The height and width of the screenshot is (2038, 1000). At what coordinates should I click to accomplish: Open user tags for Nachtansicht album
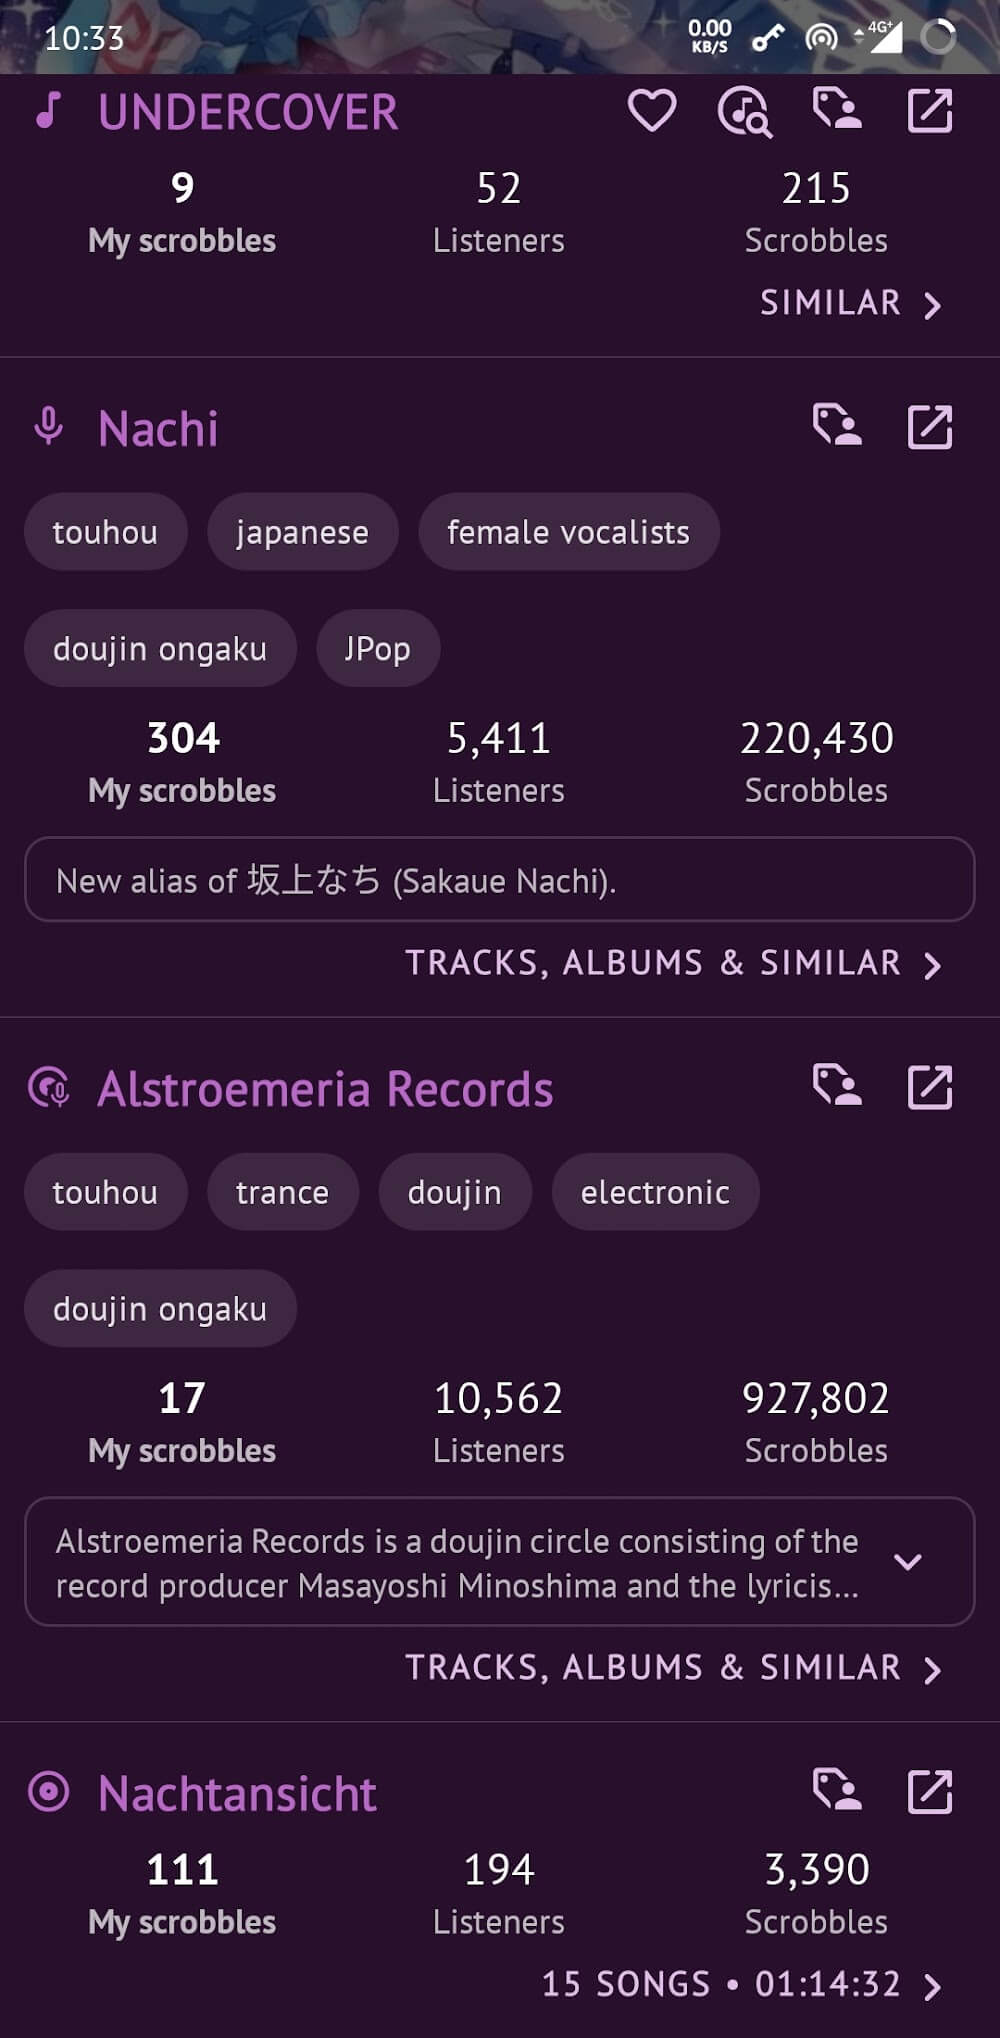(x=837, y=1791)
